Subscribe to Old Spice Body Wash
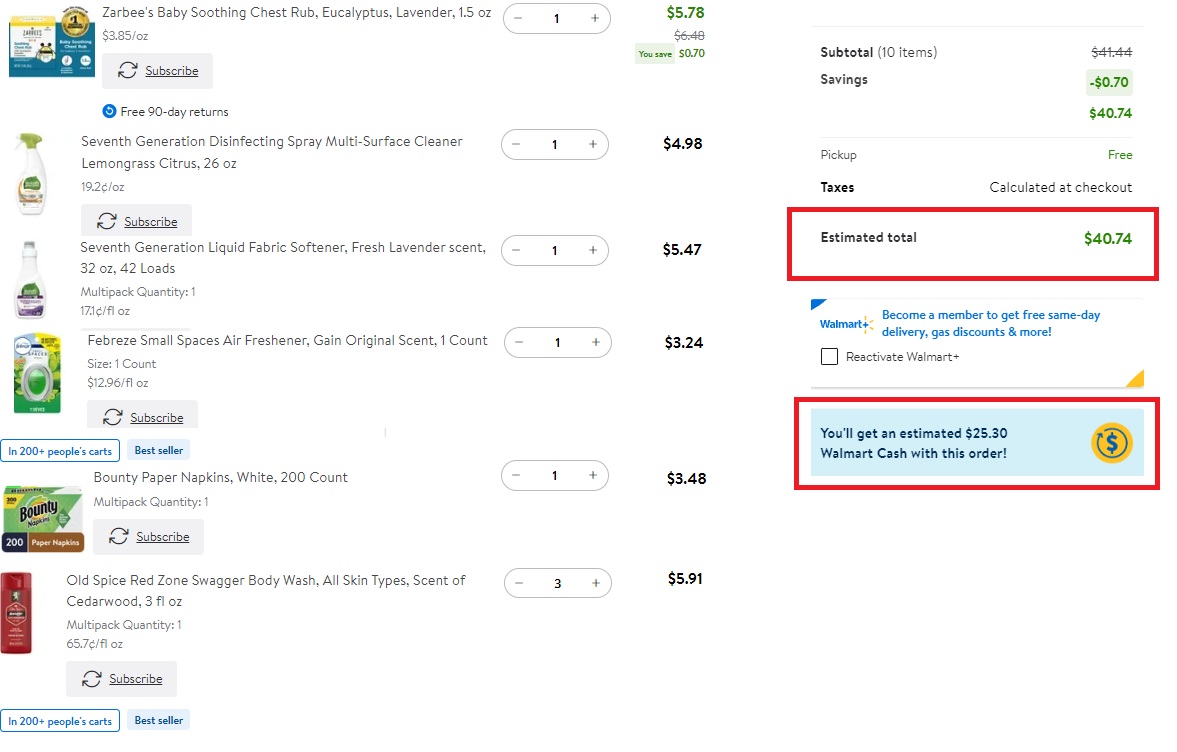Viewport: 1177px width, 752px height. tap(122, 678)
